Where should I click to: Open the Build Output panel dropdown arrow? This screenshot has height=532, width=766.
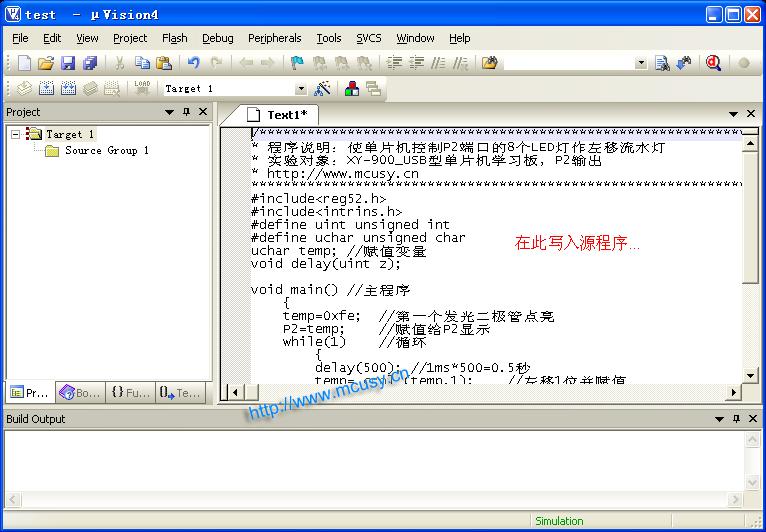(719, 419)
